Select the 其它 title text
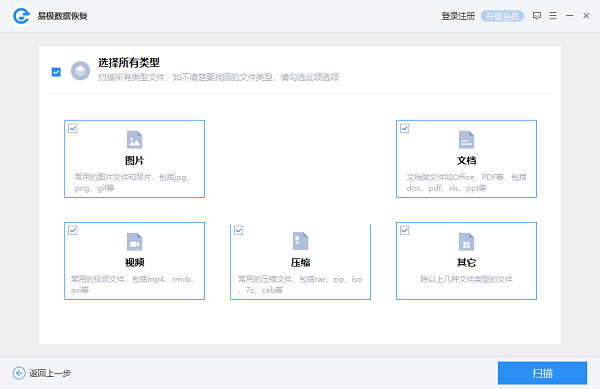Image resolution: width=600 pixels, height=389 pixels. 466,262
